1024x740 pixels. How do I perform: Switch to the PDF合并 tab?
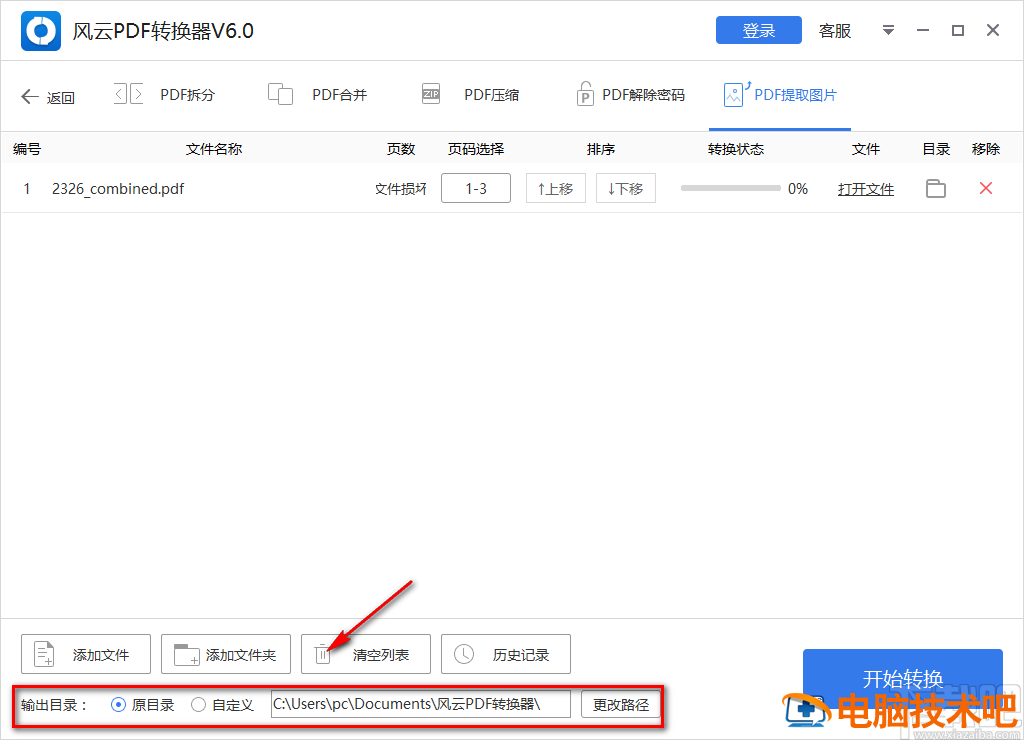[x=340, y=95]
